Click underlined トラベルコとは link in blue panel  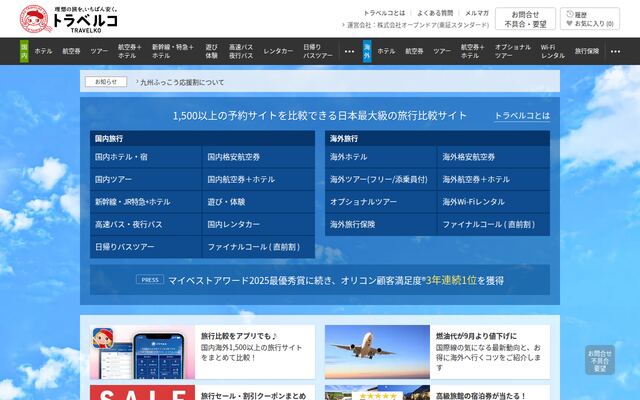pyautogui.click(x=522, y=116)
